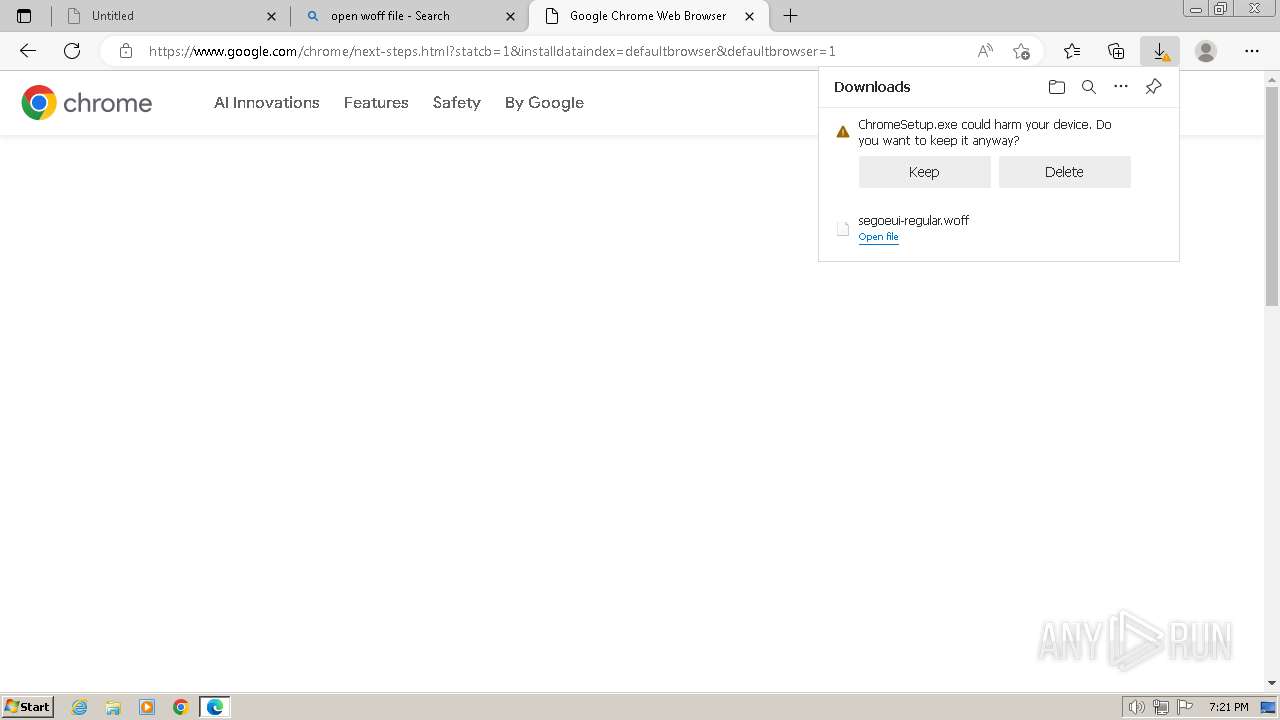Open the user profile icon
This screenshot has height=720, width=1280.
click(1206, 51)
